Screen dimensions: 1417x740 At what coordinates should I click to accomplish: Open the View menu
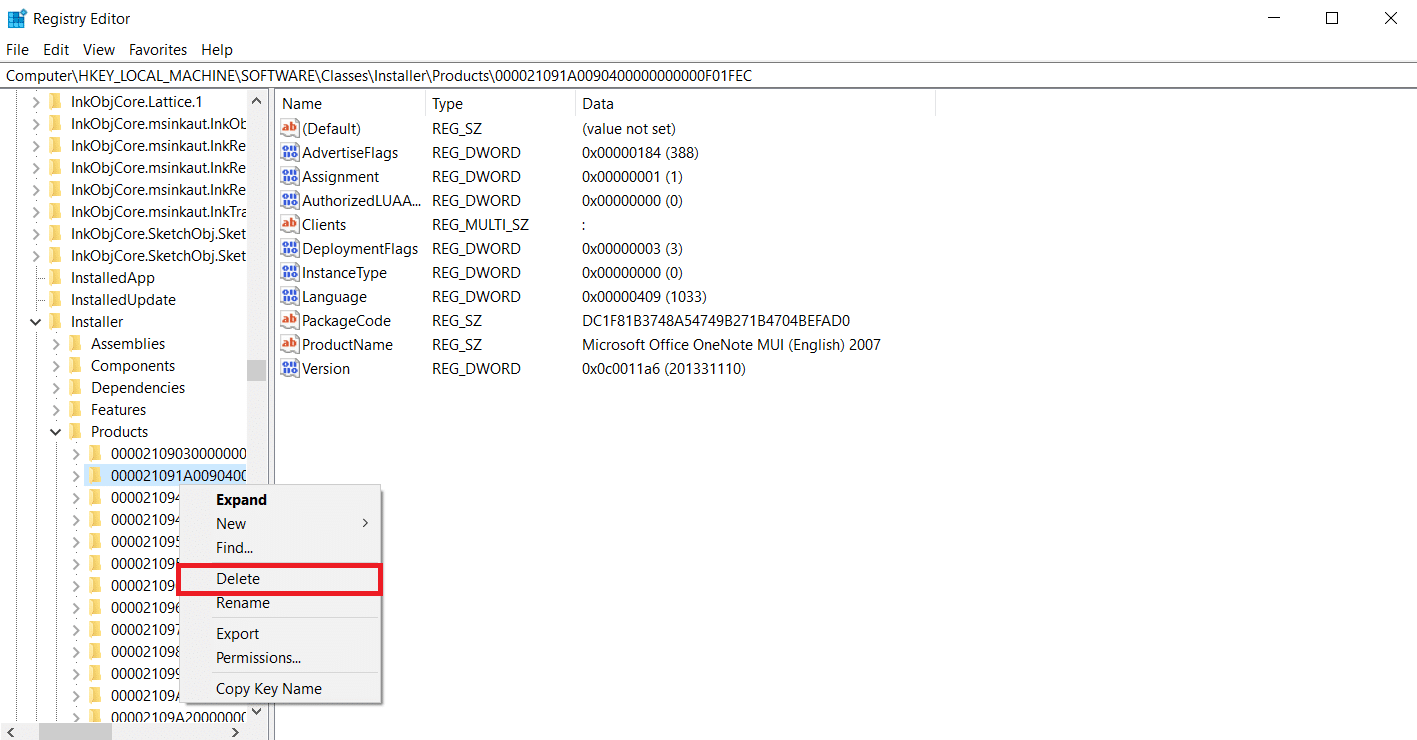point(99,49)
